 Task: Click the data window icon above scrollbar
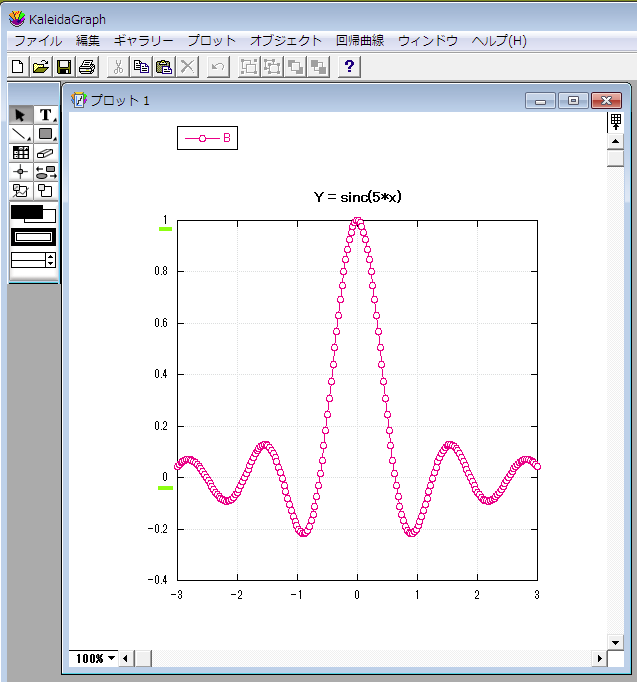[615, 122]
